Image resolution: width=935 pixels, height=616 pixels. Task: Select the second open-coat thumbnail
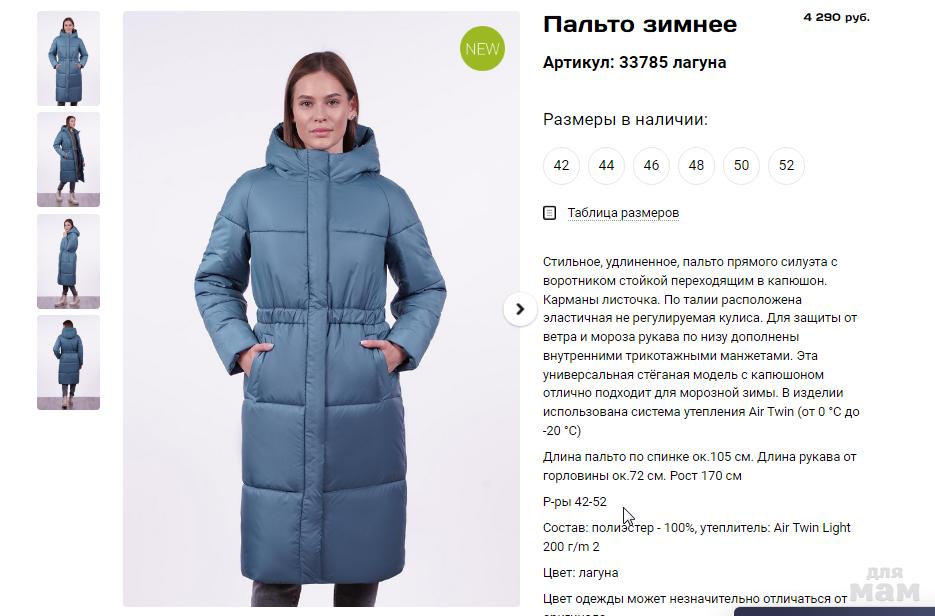click(69, 160)
